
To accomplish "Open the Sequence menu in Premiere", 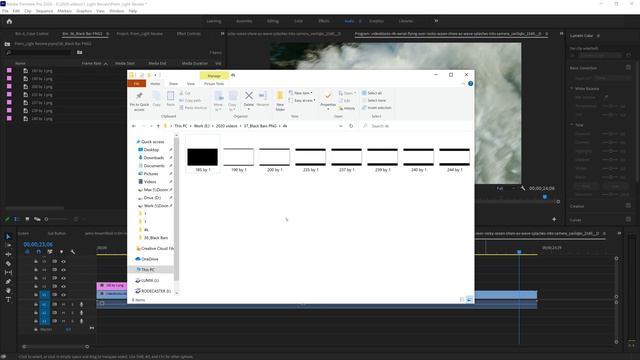I will [x=44, y=11].
